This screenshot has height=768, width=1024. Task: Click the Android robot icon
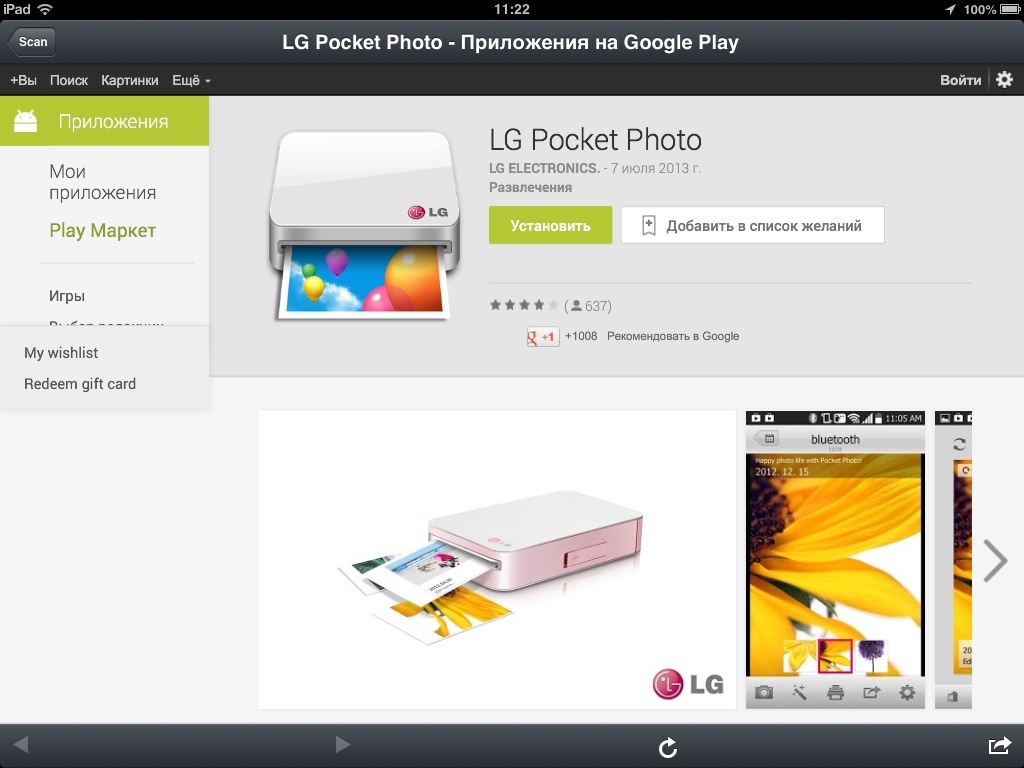pos(25,122)
